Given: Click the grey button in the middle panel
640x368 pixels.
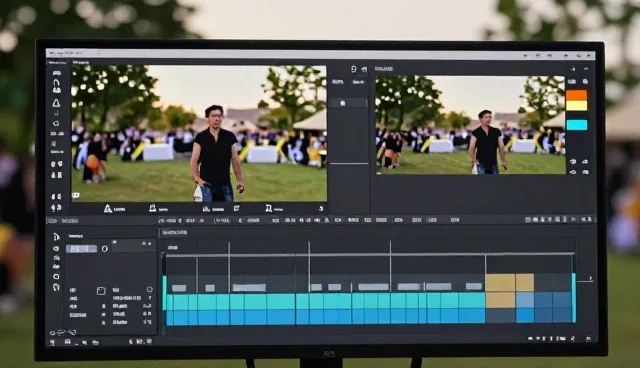Looking at the screenshot, I should tap(348, 103).
